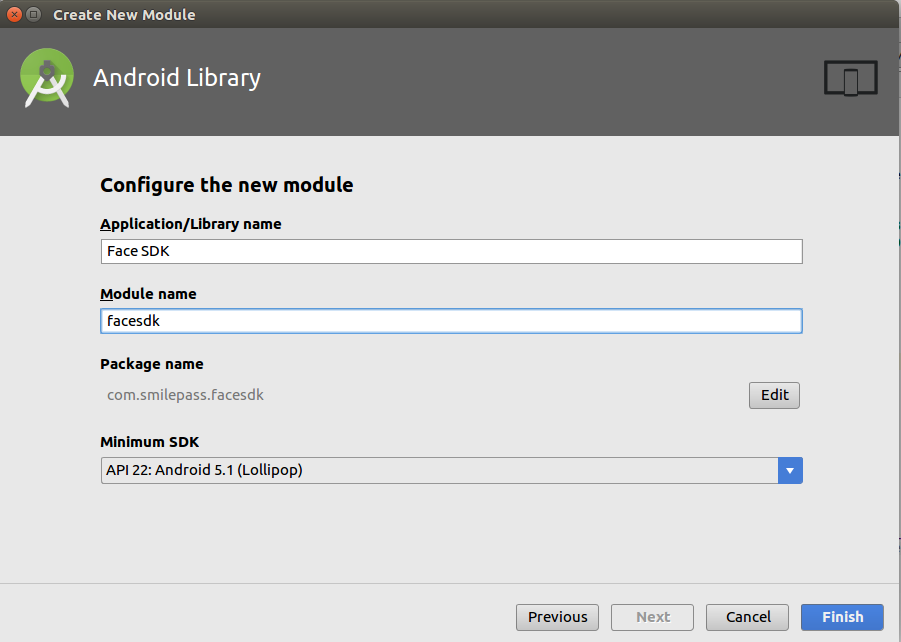This screenshot has height=642, width=901.
Task: Click the Configure the new module heading
Action: (226, 185)
